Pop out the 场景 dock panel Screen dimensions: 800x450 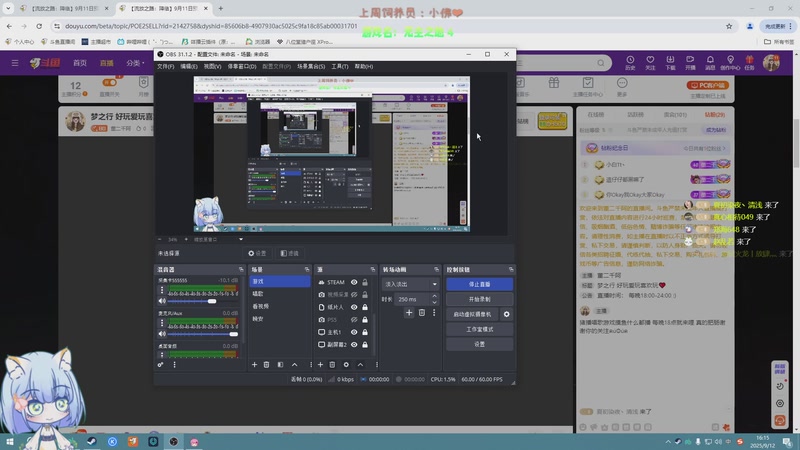[x=307, y=269]
